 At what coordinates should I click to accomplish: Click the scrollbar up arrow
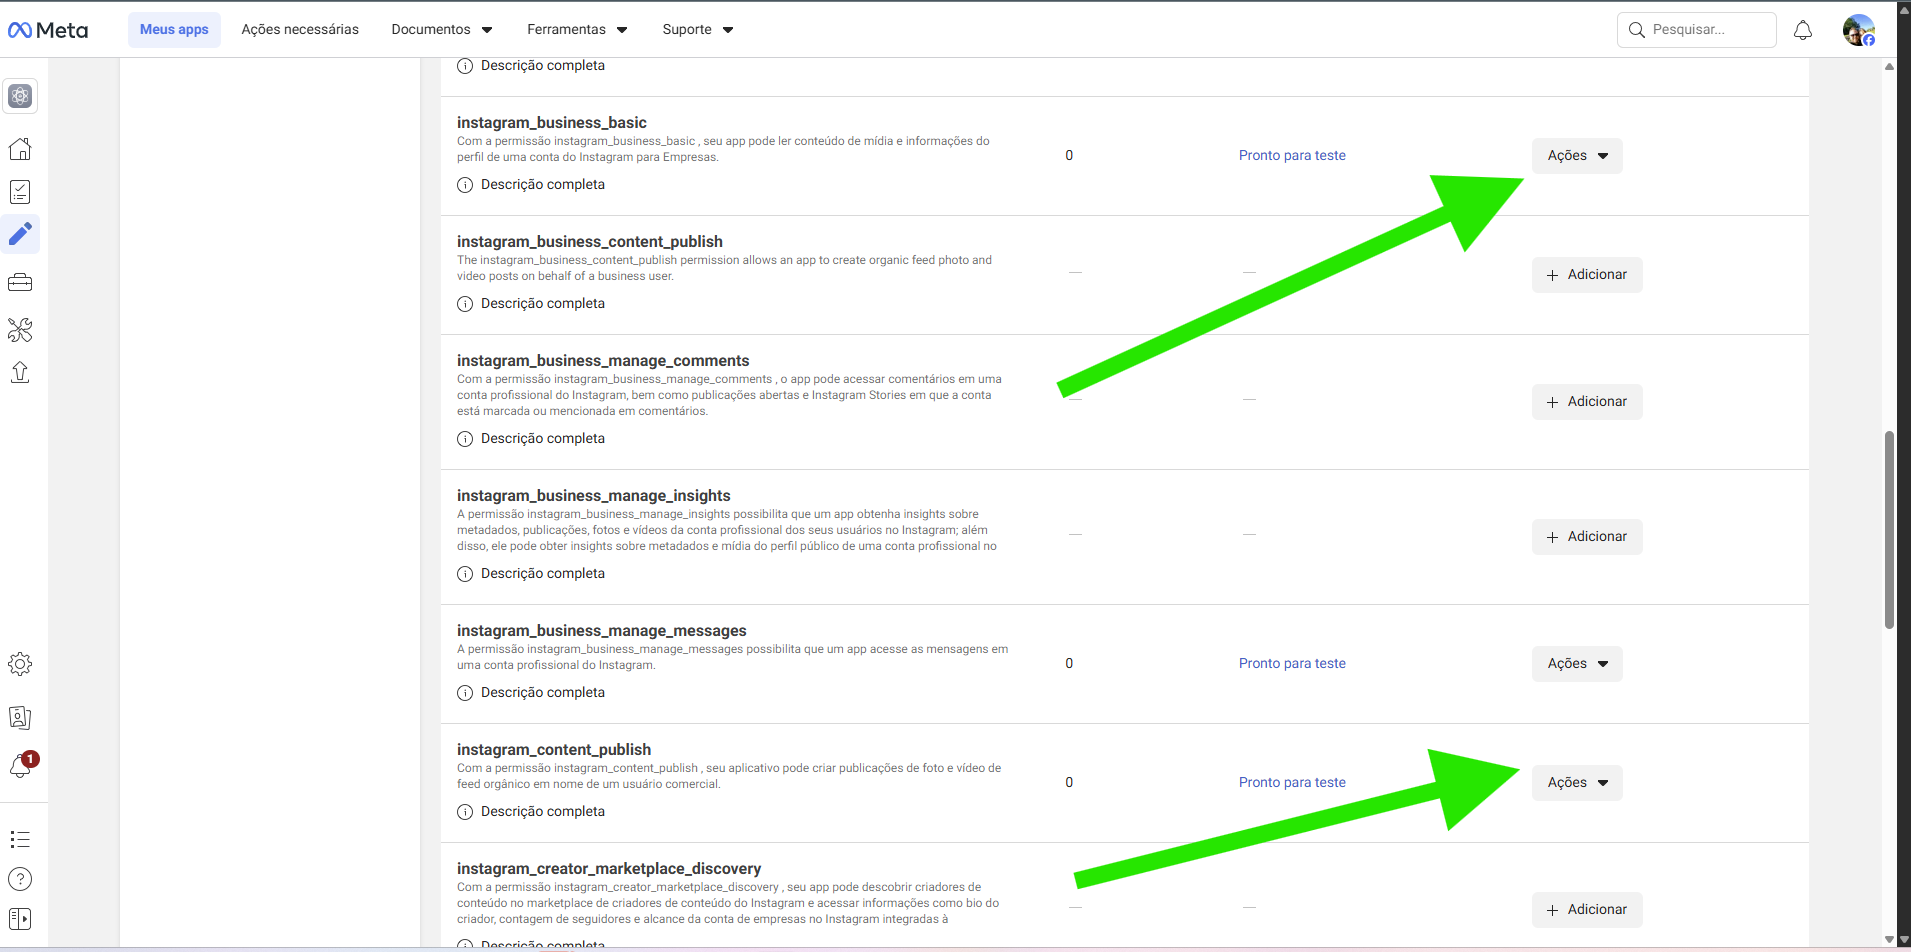(x=1889, y=66)
